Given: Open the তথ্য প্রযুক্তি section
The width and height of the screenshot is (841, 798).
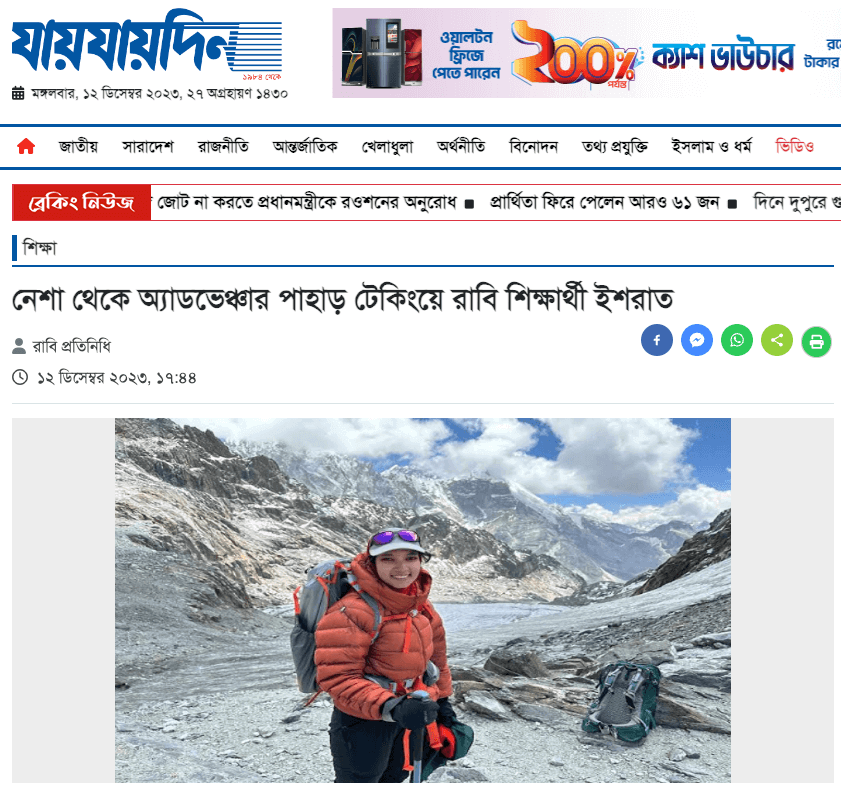Looking at the screenshot, I should [x=615, y=146].
